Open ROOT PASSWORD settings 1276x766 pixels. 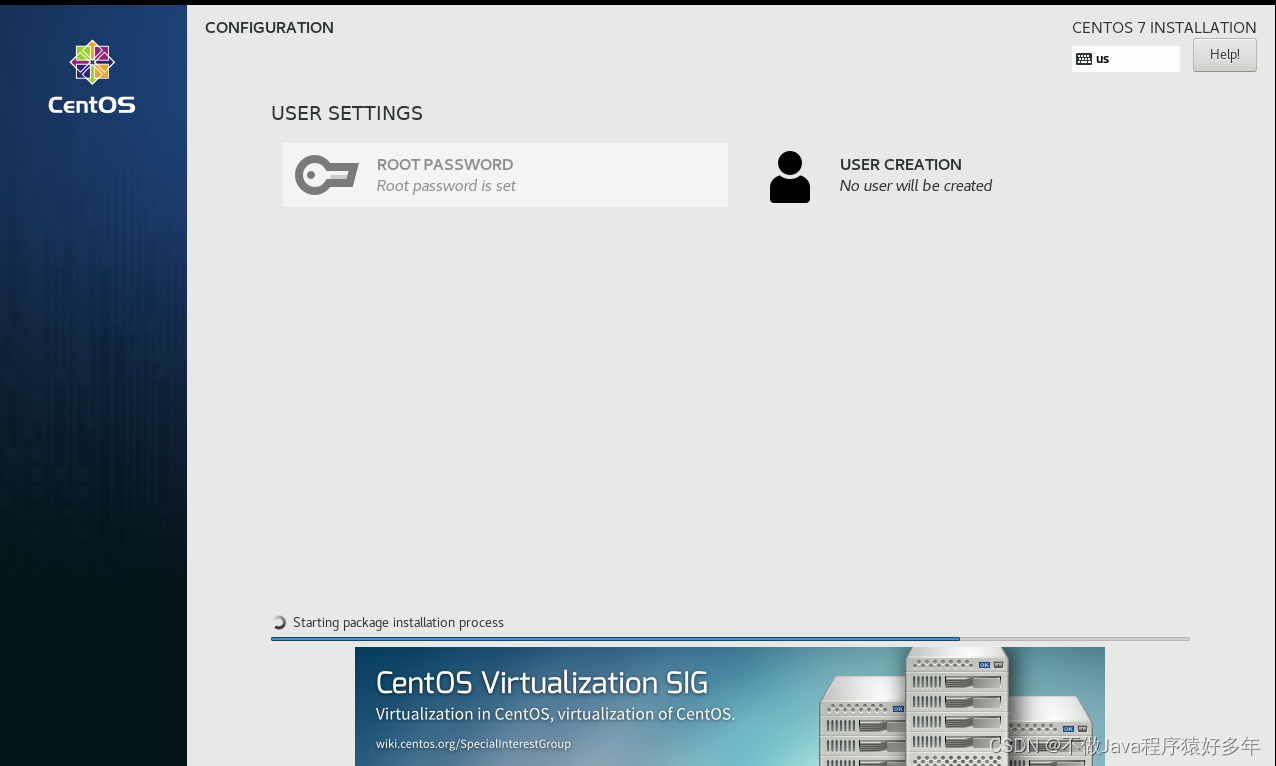(505, 175)
